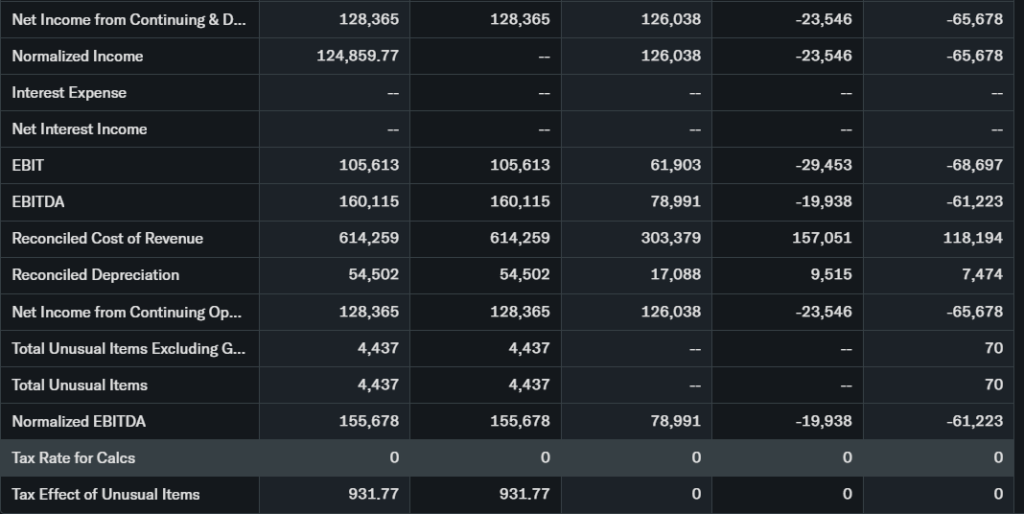Click the Normalized Income row label
Screen dimensions: 1024x514
[x=77, y=56]
